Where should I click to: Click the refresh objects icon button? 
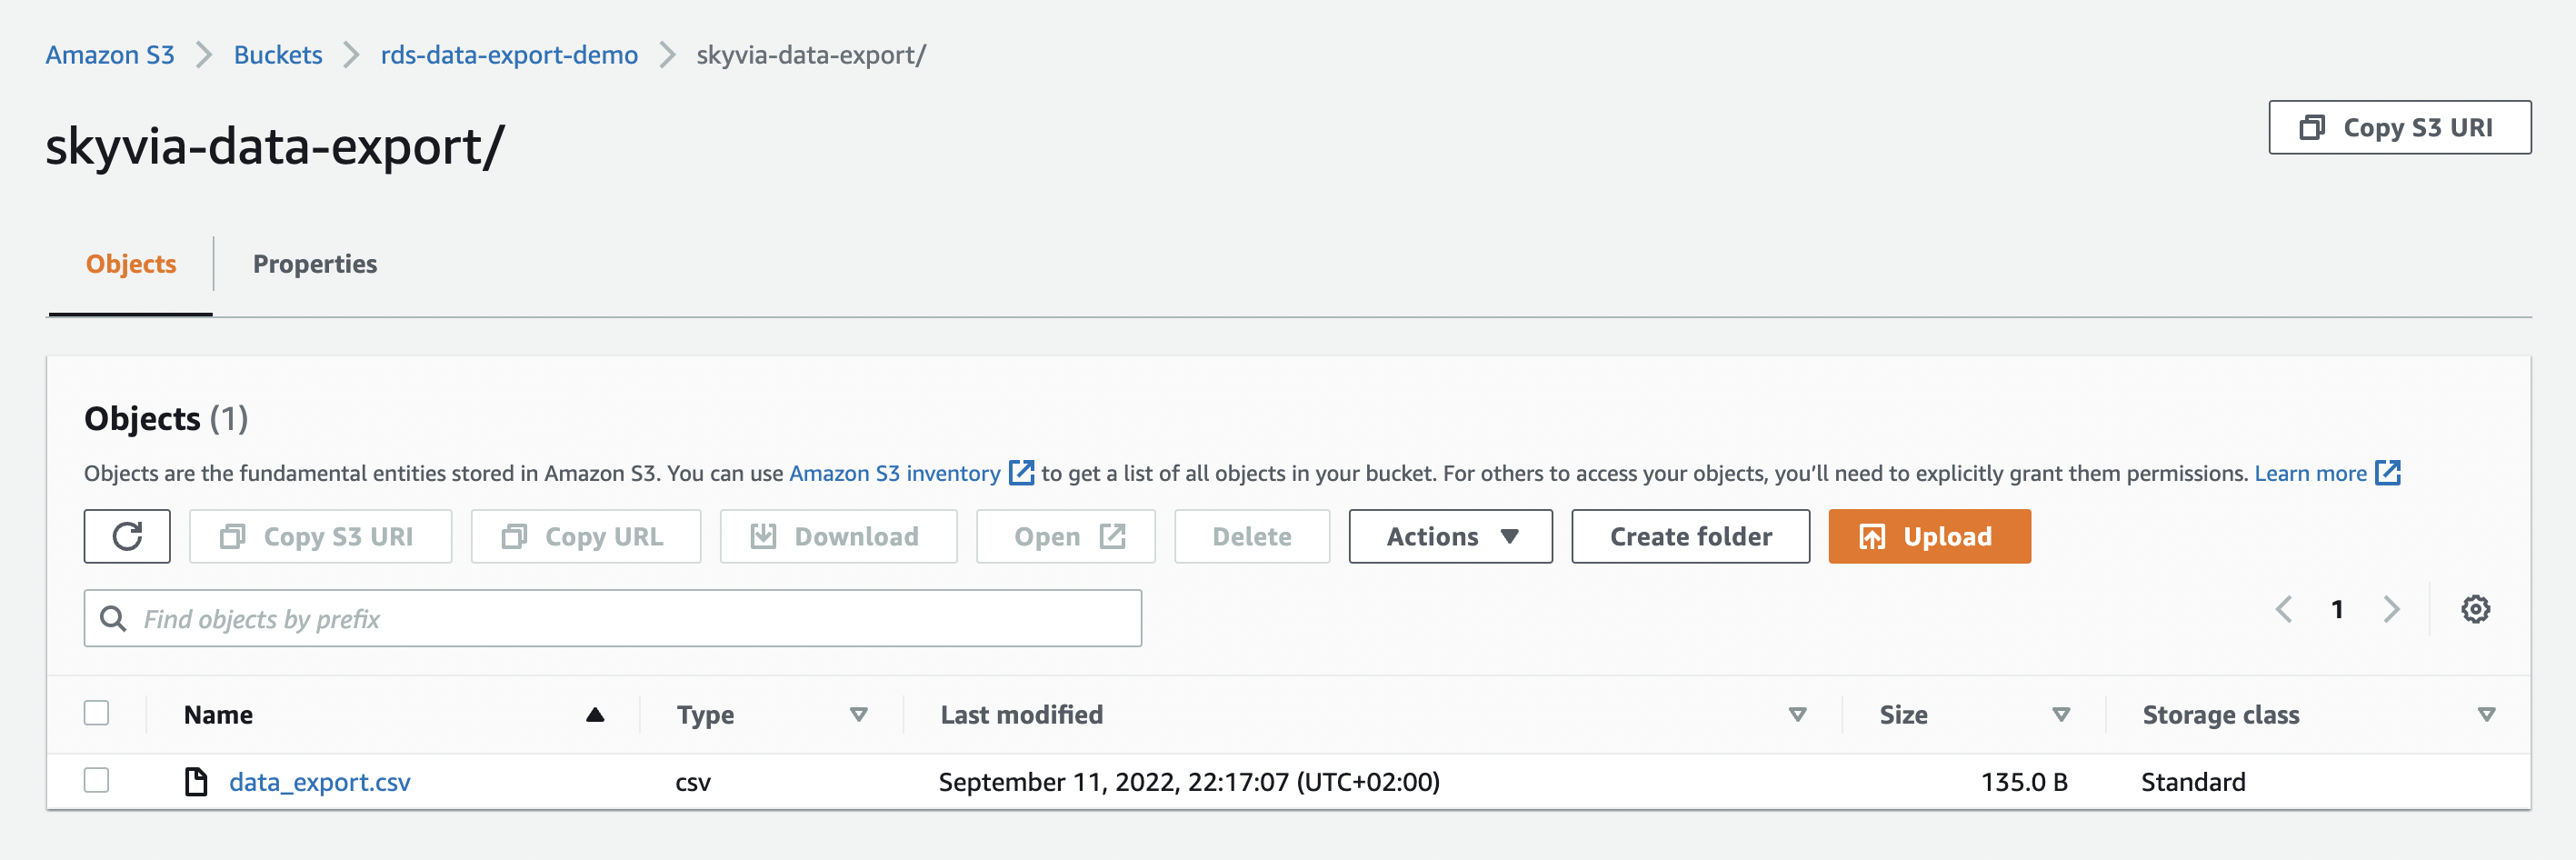pyautogui.click(x=127, y=537)
